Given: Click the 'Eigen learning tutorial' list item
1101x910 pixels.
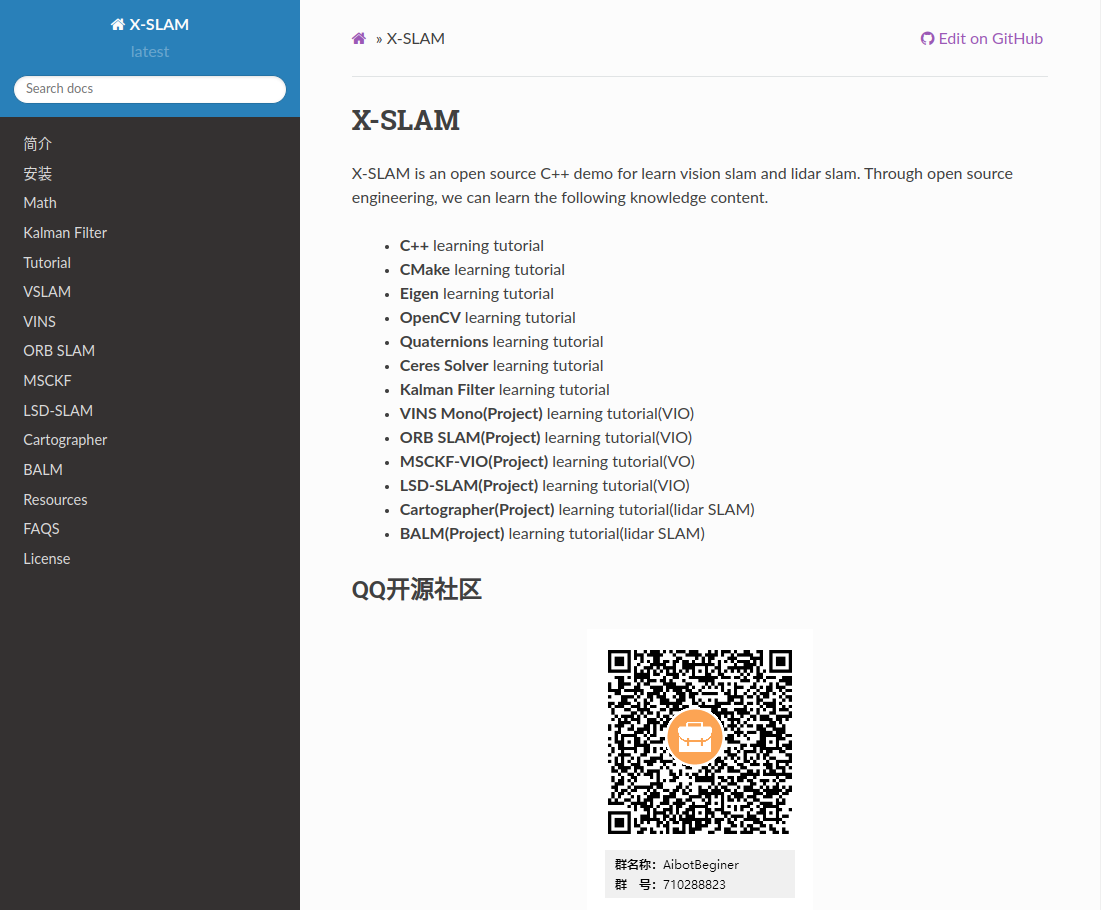Looking at the screenshot, I should coord(477,294).
